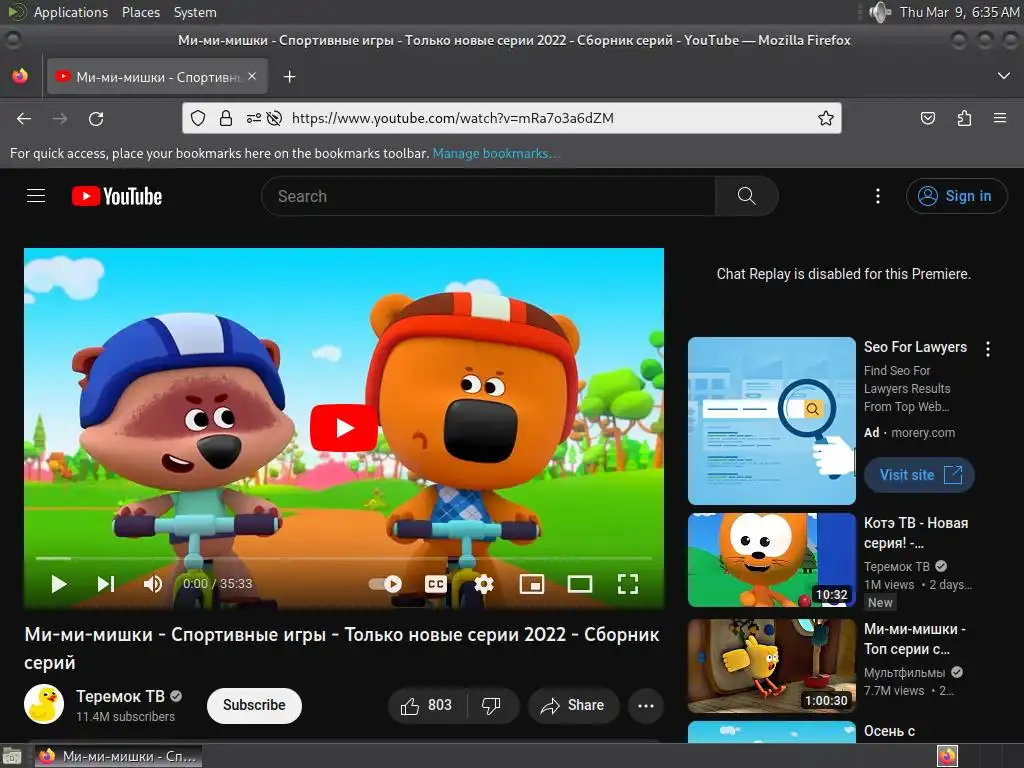Click the Sign in button

click(956, 196)
